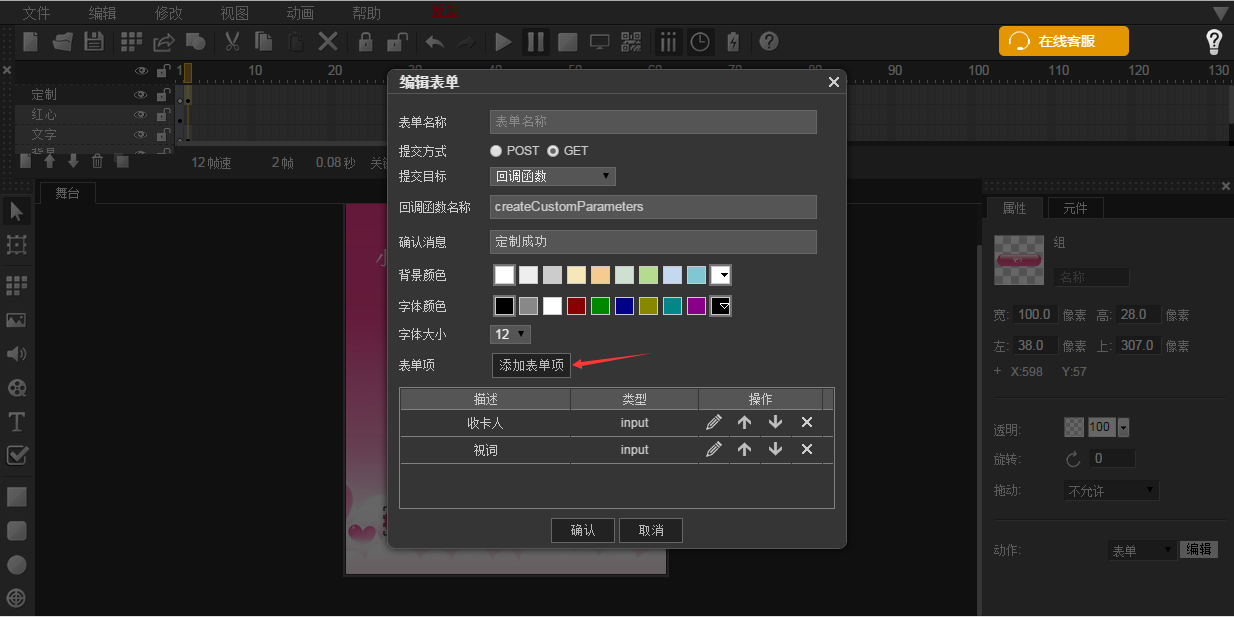Open the 拖动 dropdown showing 不允许

pyautogui.click(x=1110, y=490)
